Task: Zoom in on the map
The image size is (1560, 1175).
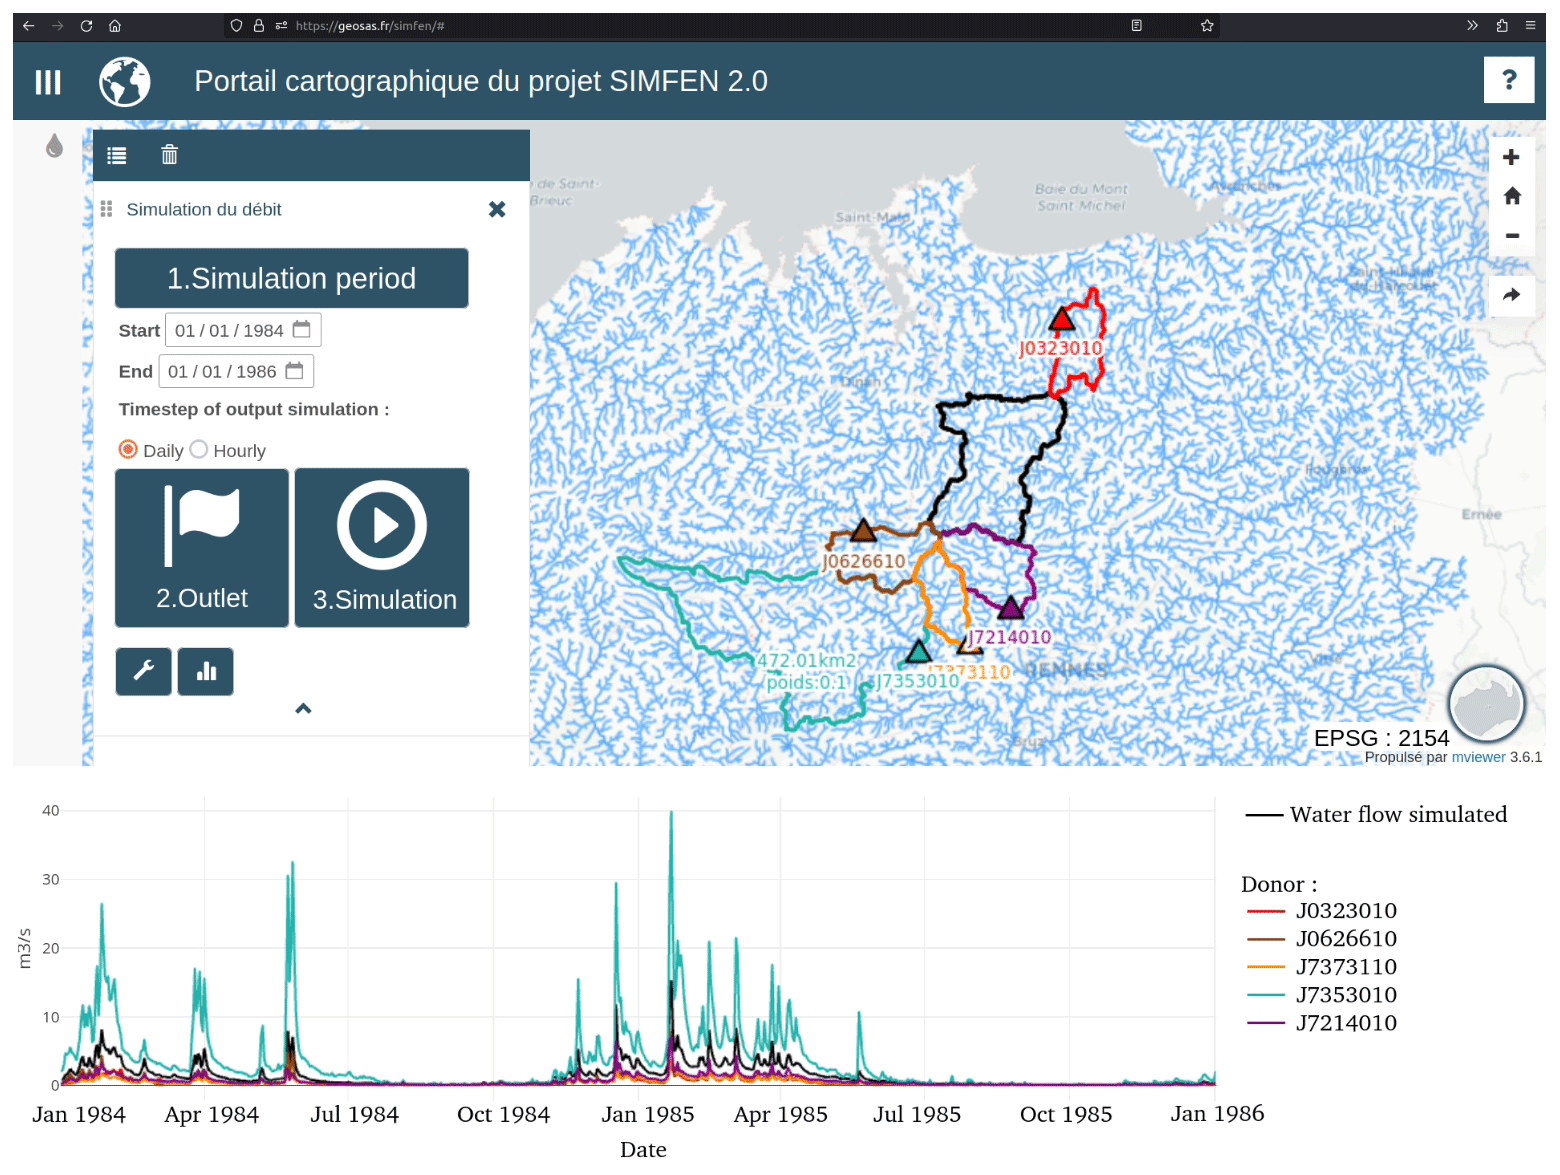Action: tap(1511, 157)
